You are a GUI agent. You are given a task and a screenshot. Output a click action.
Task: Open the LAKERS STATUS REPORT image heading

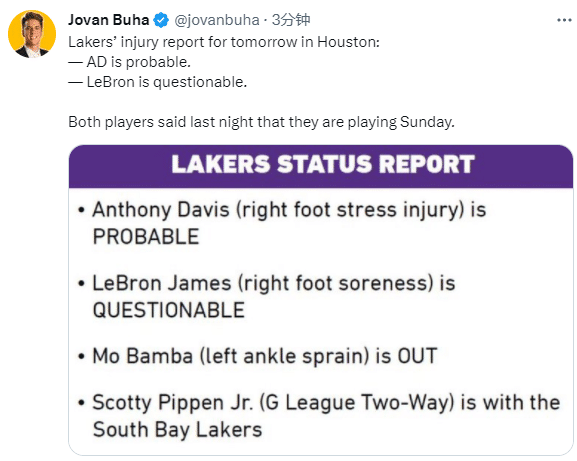click(323, 164)
